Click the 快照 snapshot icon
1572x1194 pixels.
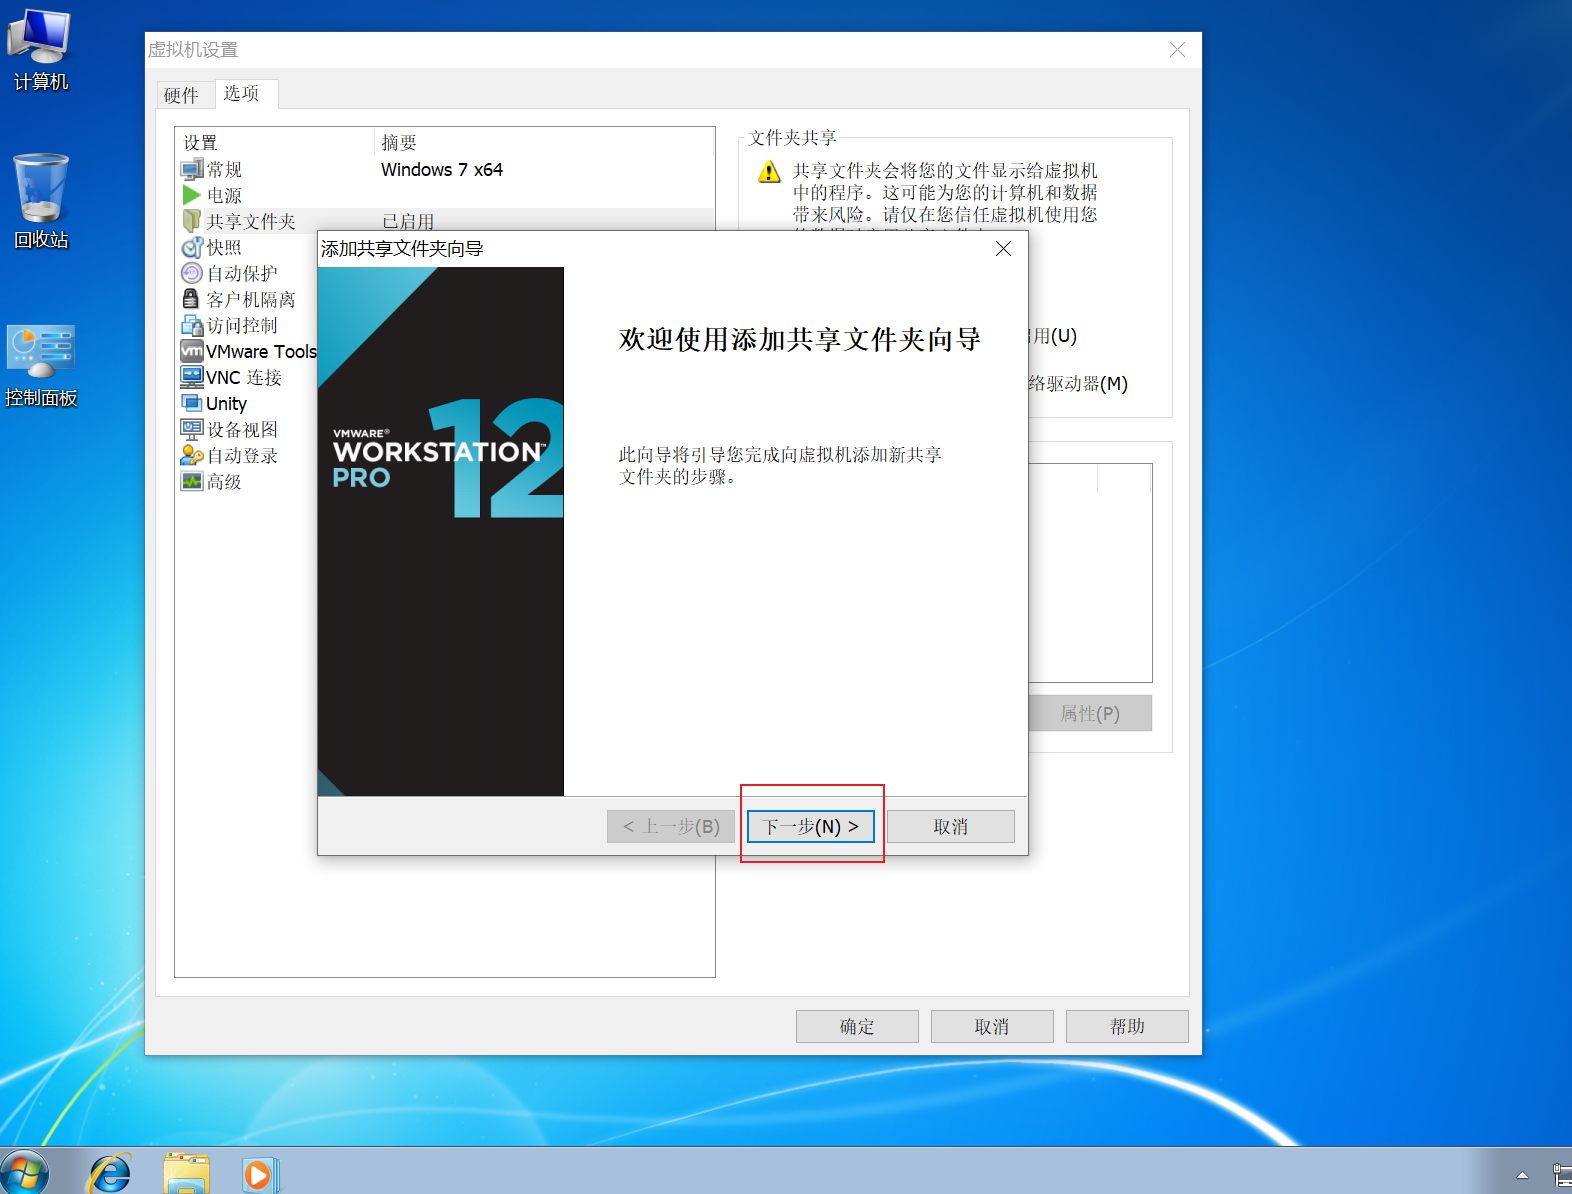[192, 247]
